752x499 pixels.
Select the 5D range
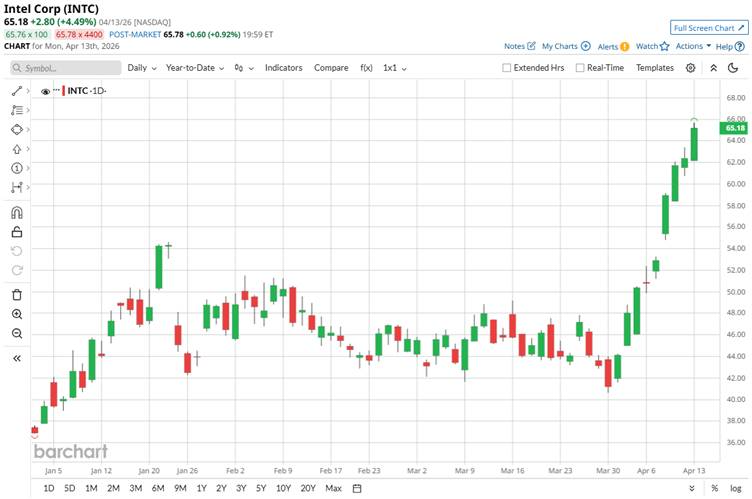click(x=70, y=488)
